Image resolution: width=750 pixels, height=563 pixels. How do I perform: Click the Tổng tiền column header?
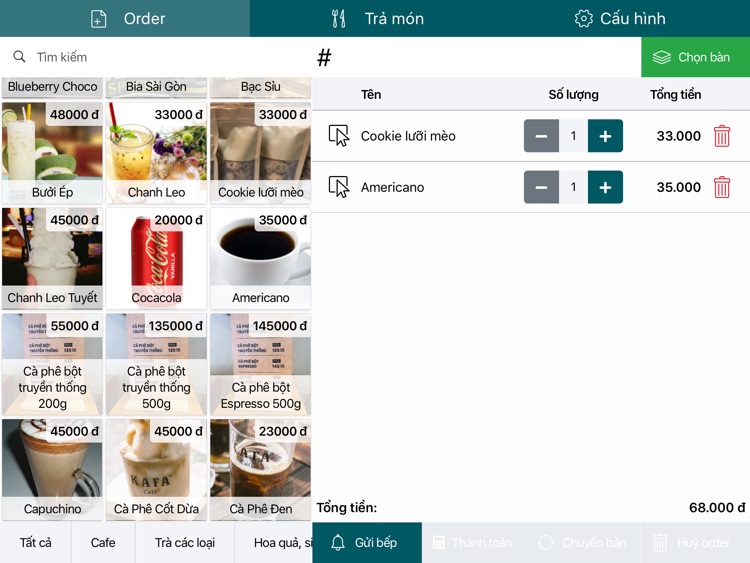pos(675,94)
